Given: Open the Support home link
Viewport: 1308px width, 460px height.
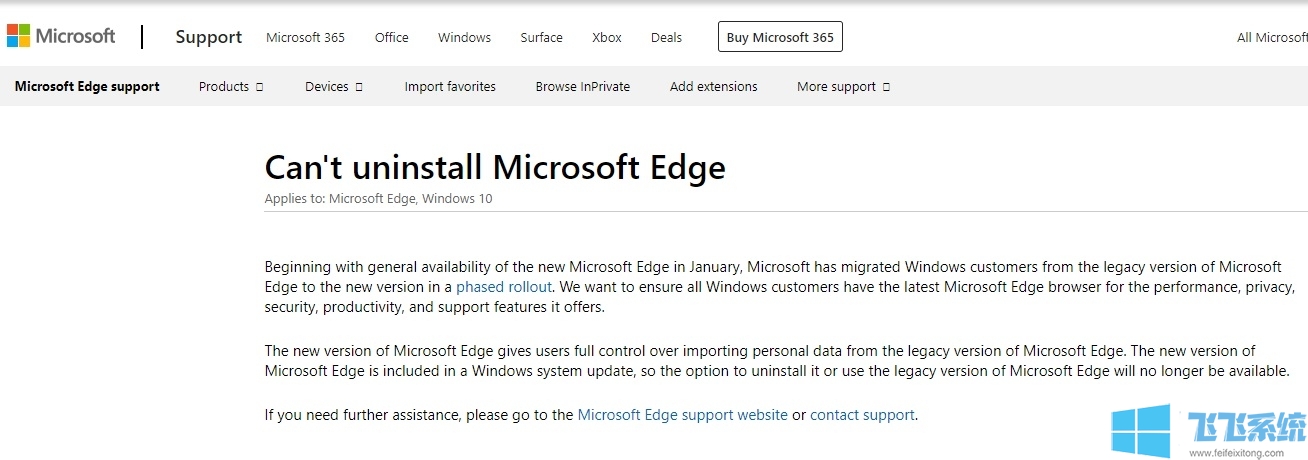Looking at the screenshot, I should (x=208, y=37).
